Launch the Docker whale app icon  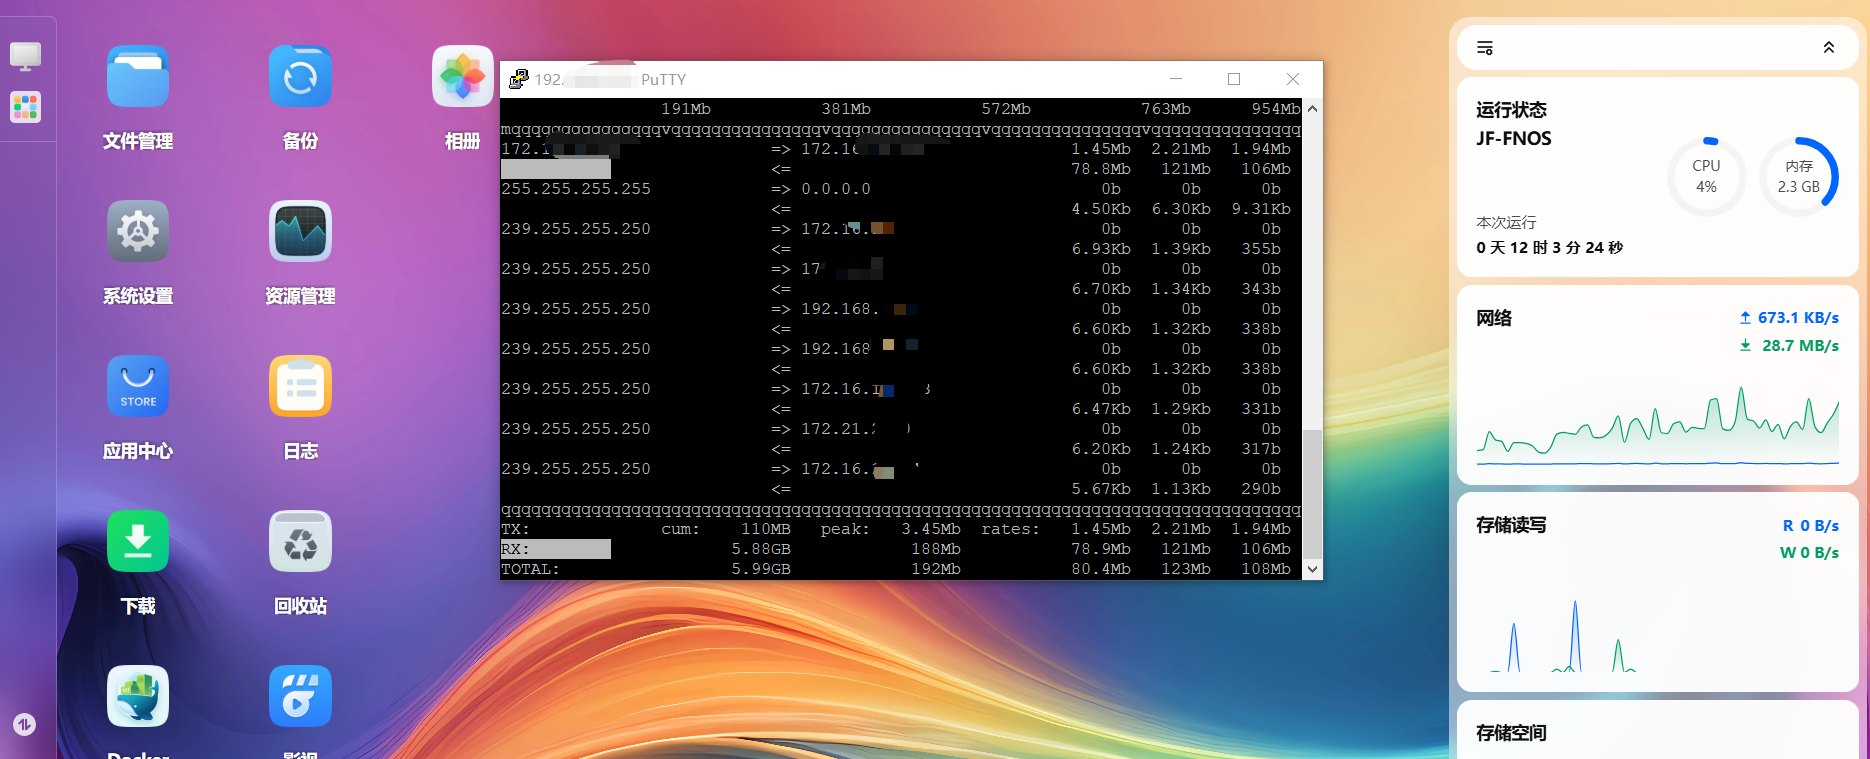click(138, 696)
